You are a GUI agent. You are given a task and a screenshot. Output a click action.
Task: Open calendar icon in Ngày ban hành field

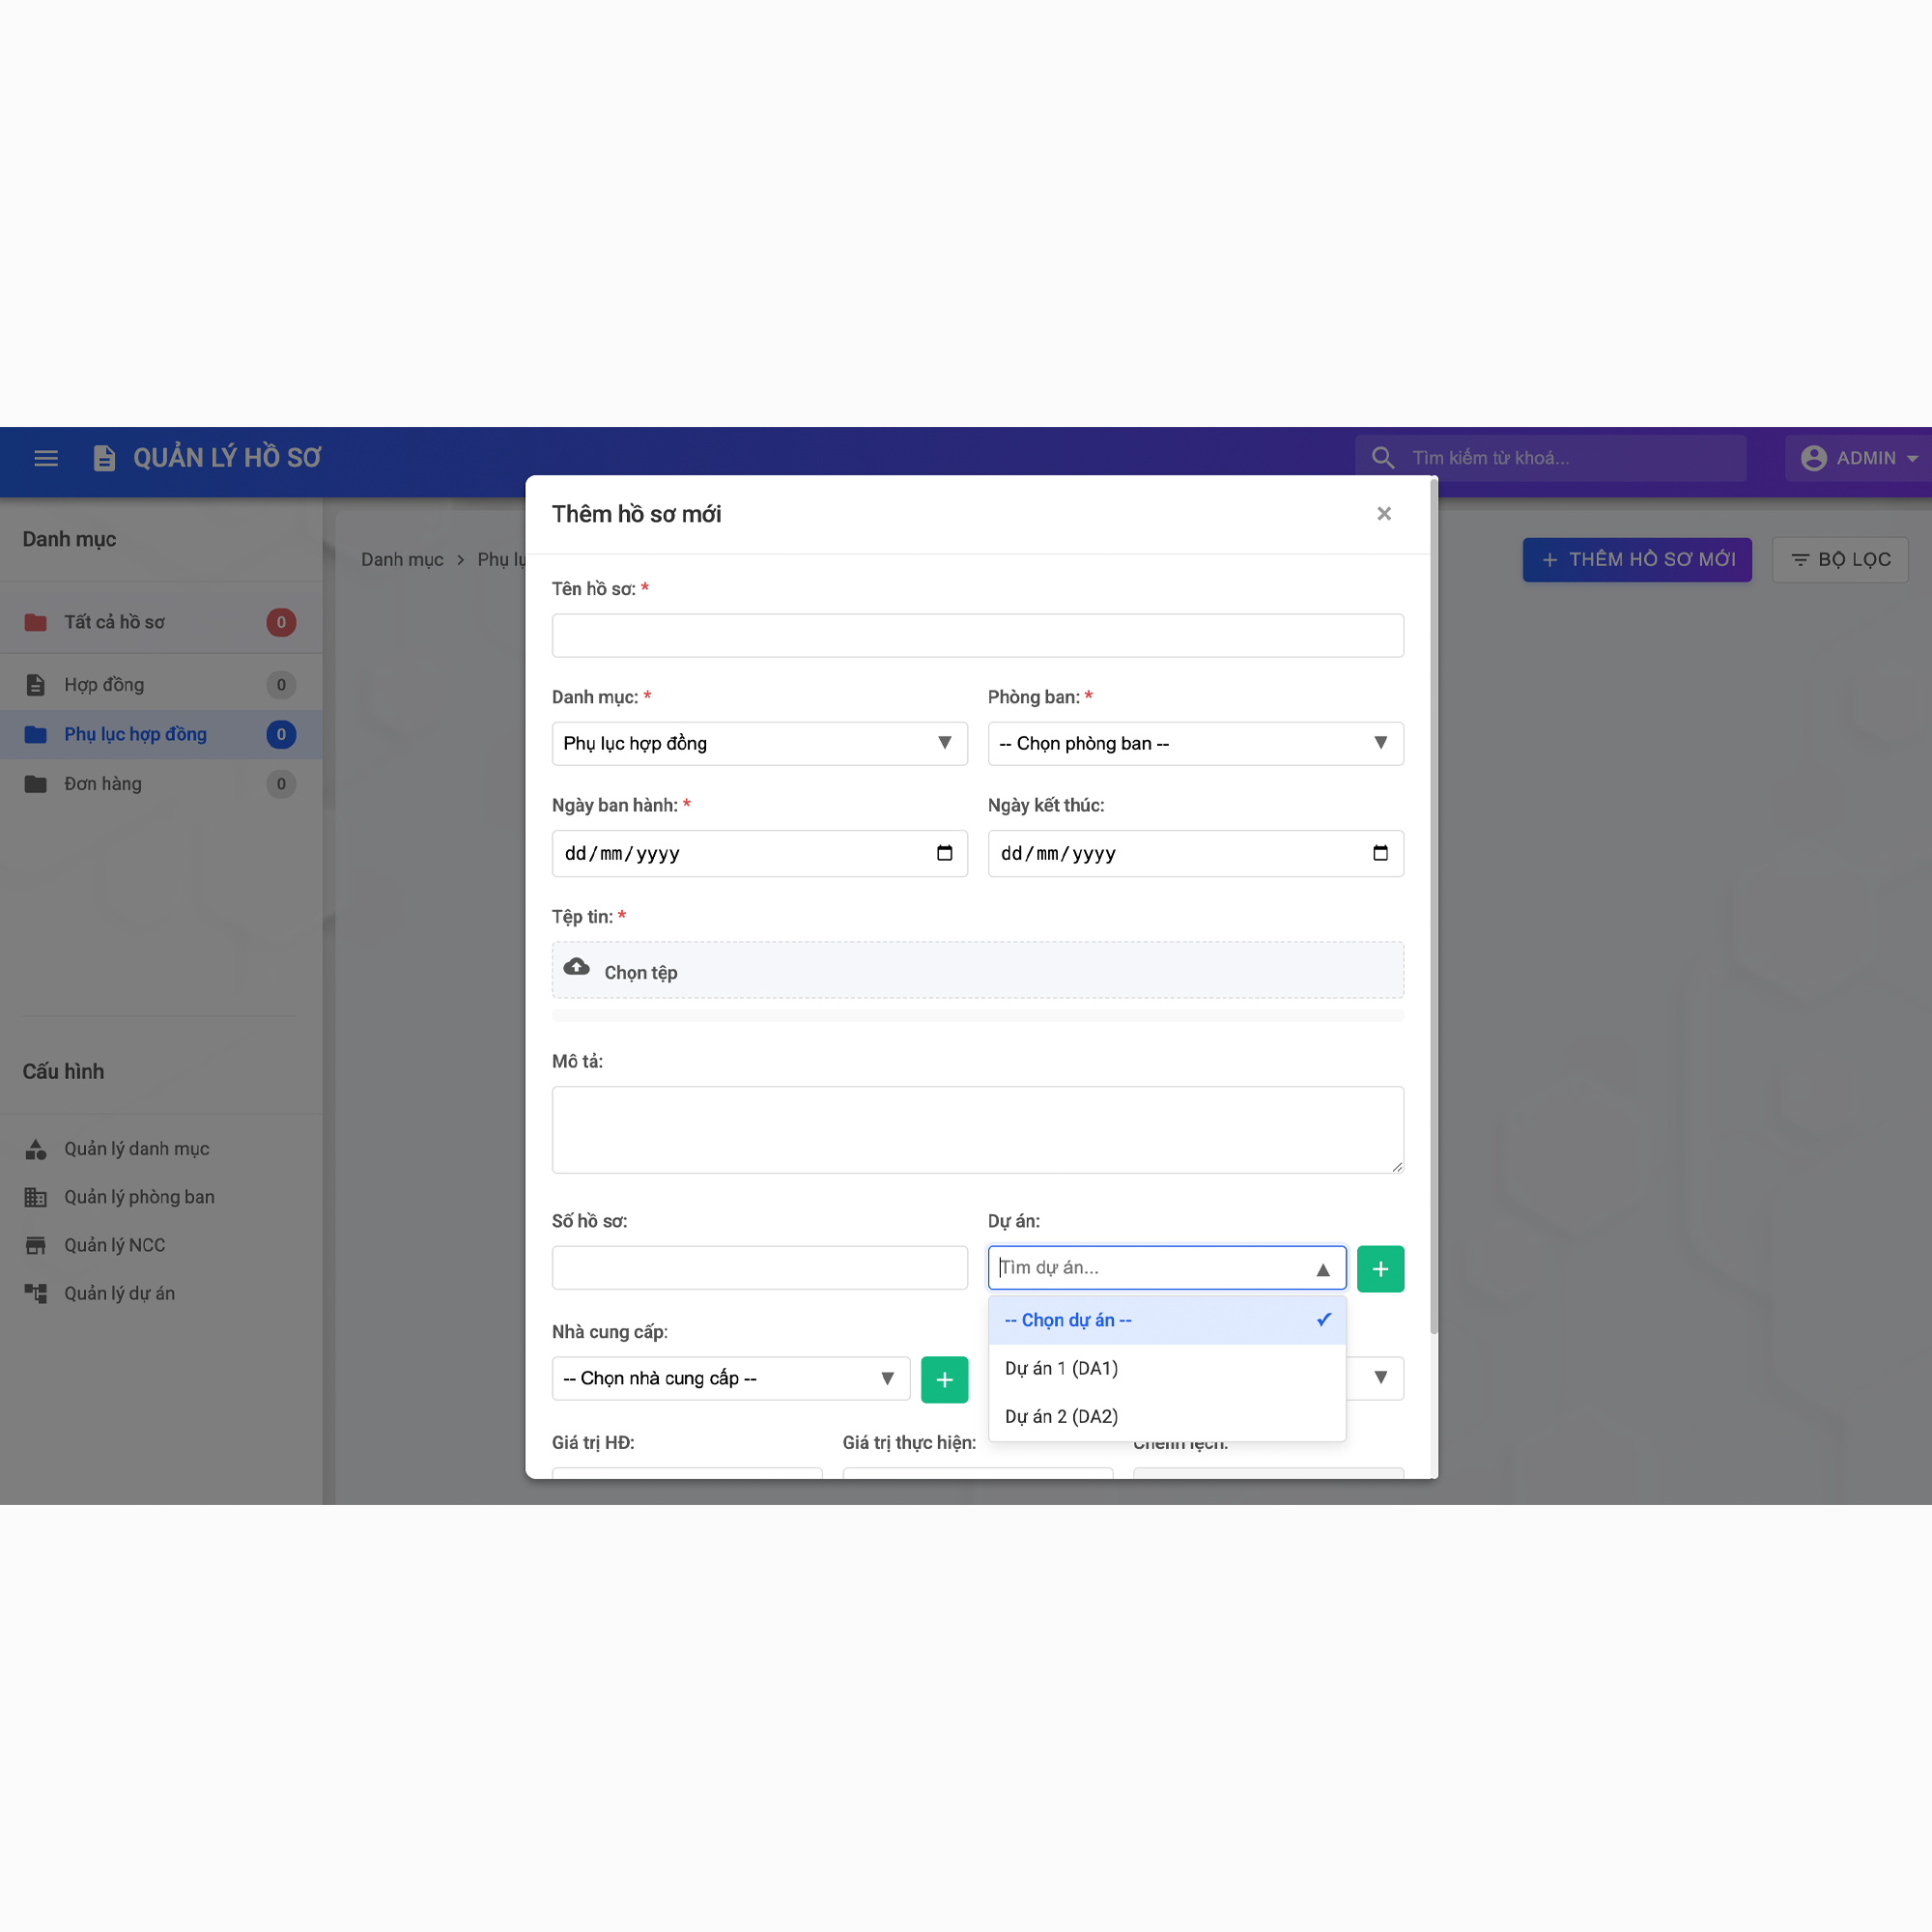pos(944,853)
